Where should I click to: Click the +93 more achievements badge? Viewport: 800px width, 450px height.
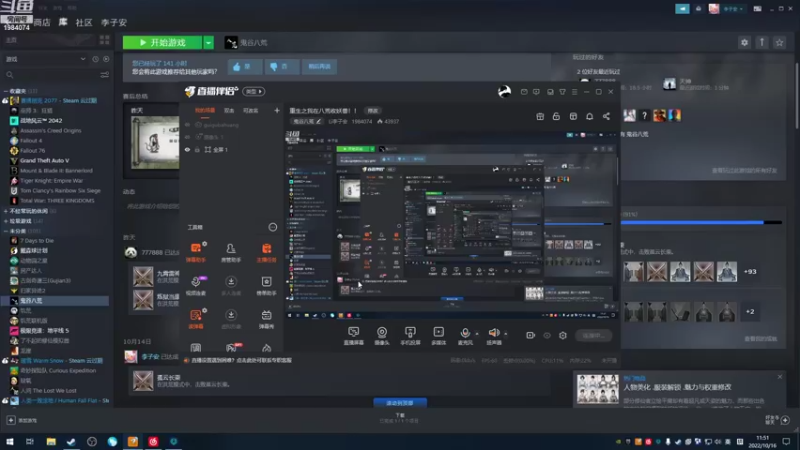[750, 272]
